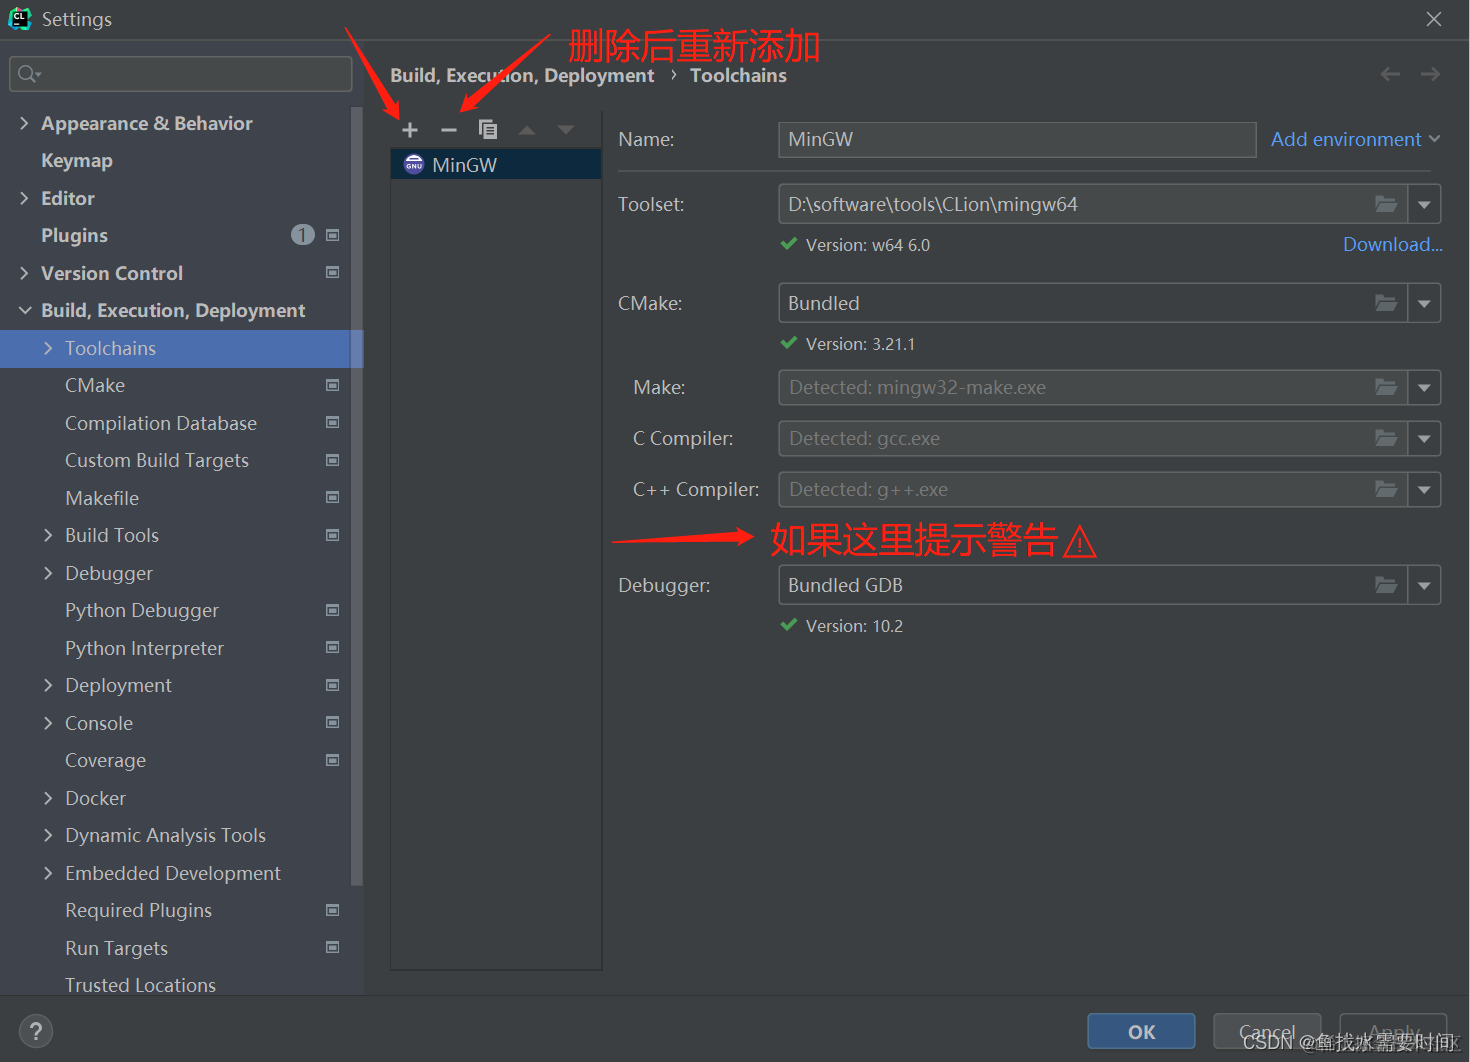
Task: Click project-level icon beside Makefile
Action: click(x=333, y=497)
